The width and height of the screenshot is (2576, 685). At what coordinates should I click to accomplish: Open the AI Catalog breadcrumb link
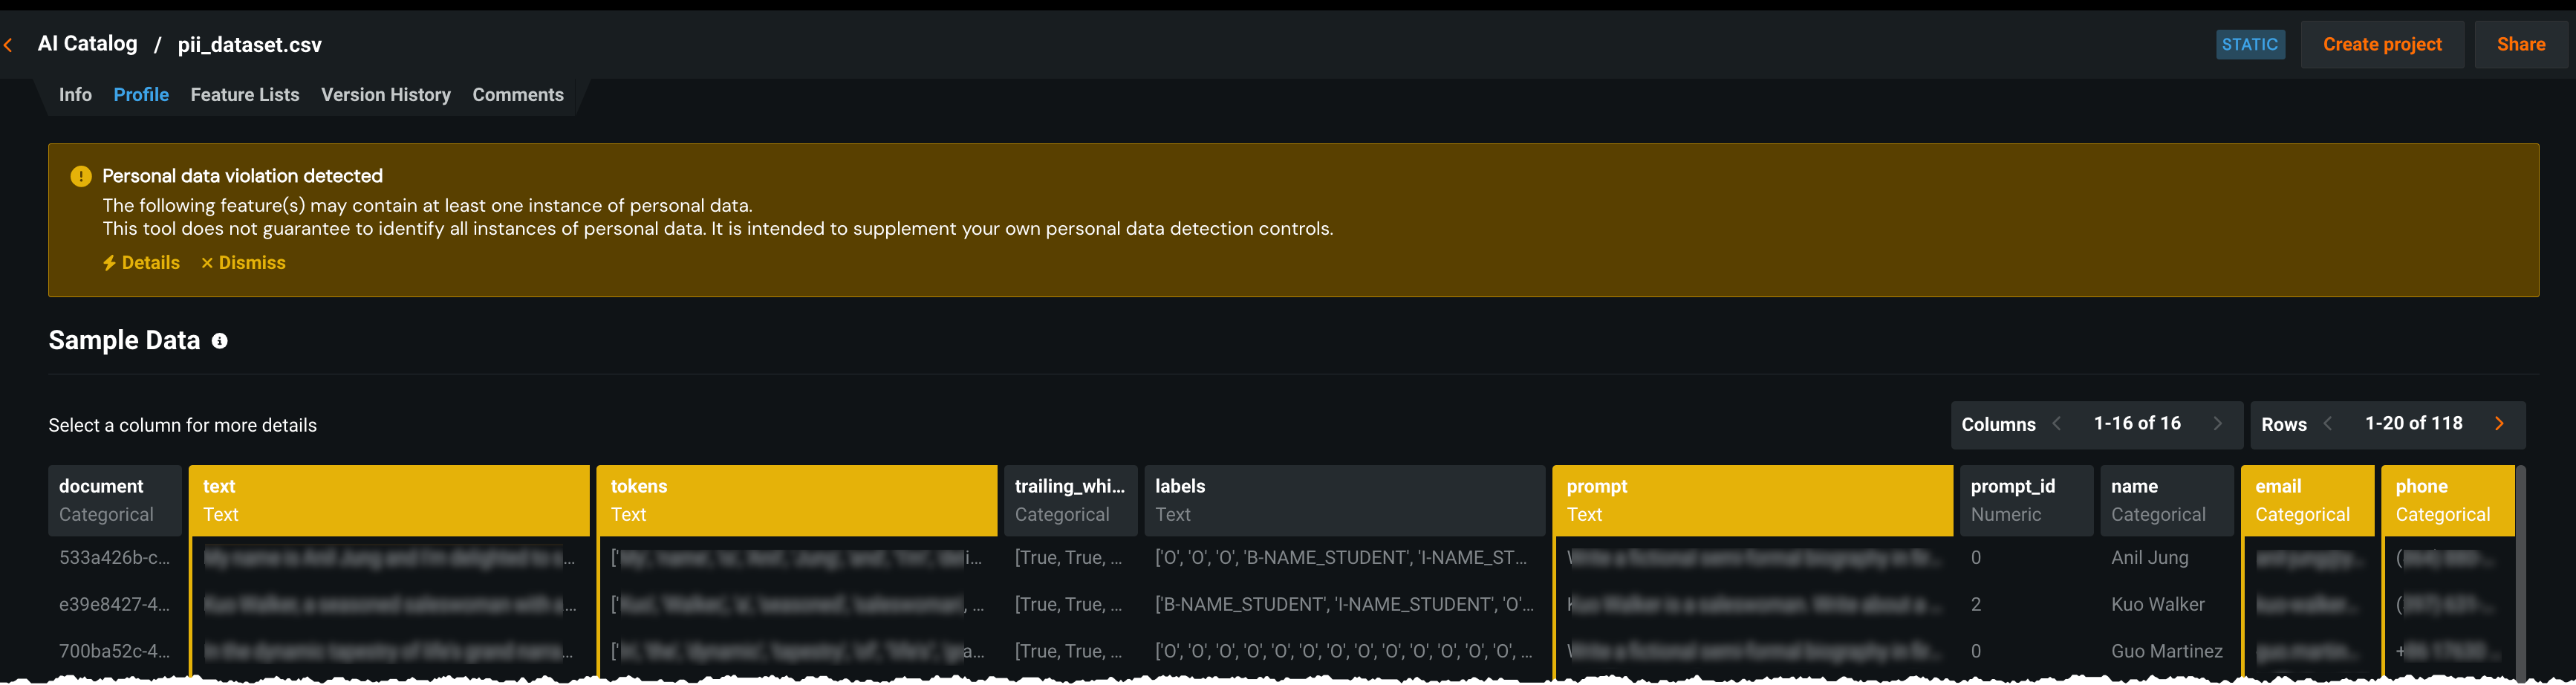pyautogui.click(x=87, y=44)
